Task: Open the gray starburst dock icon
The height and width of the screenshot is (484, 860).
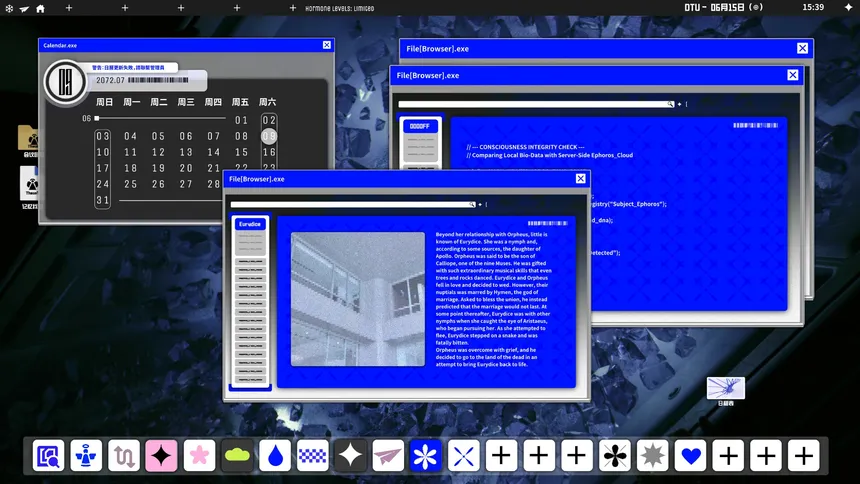Action: 653,455
